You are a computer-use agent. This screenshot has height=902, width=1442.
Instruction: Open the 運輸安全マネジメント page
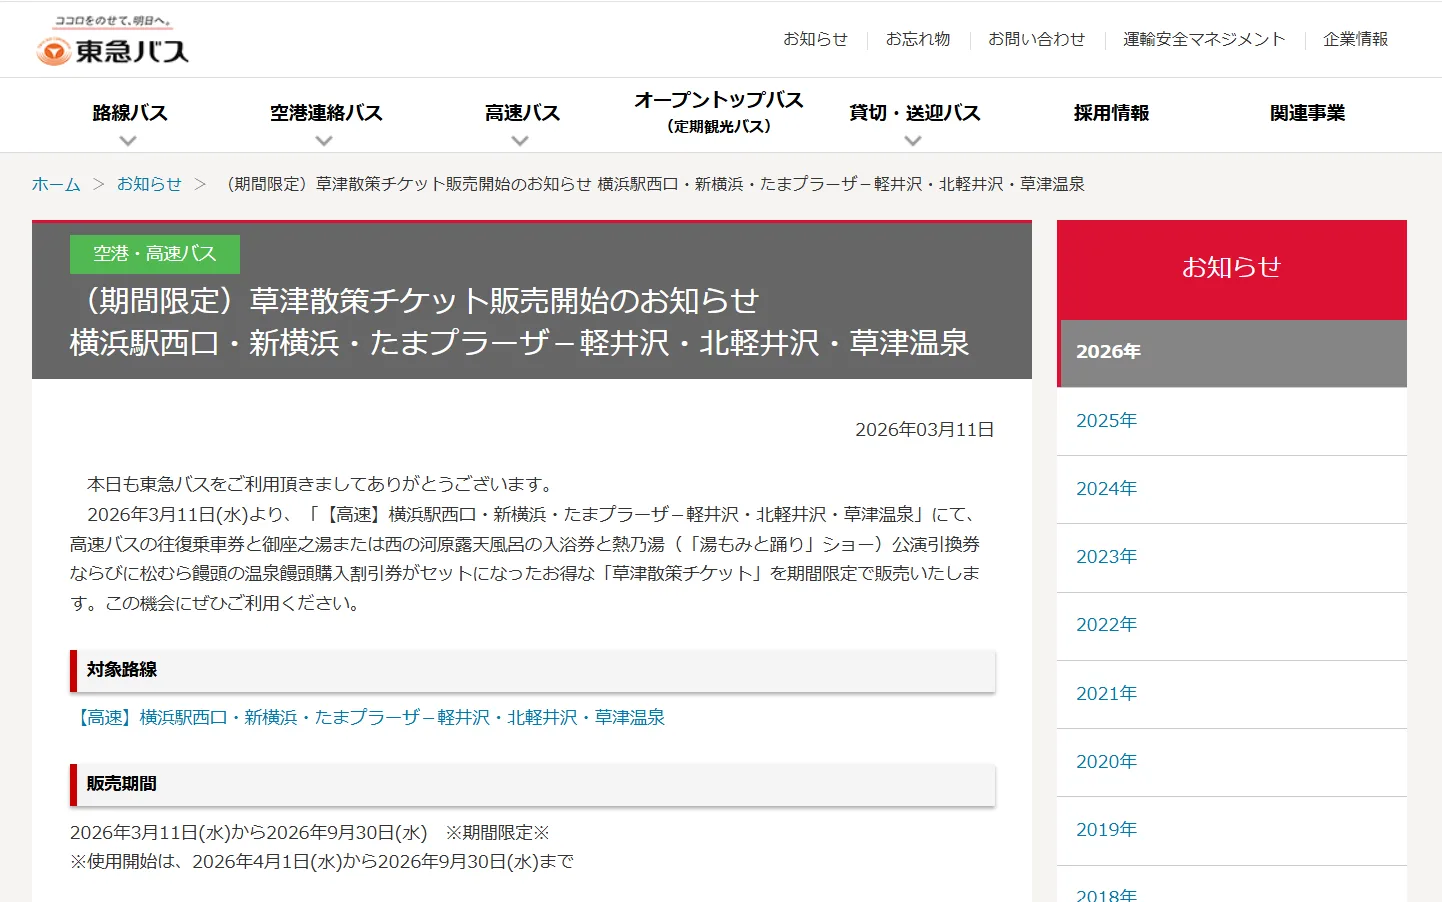click(x=1204, y=39)
